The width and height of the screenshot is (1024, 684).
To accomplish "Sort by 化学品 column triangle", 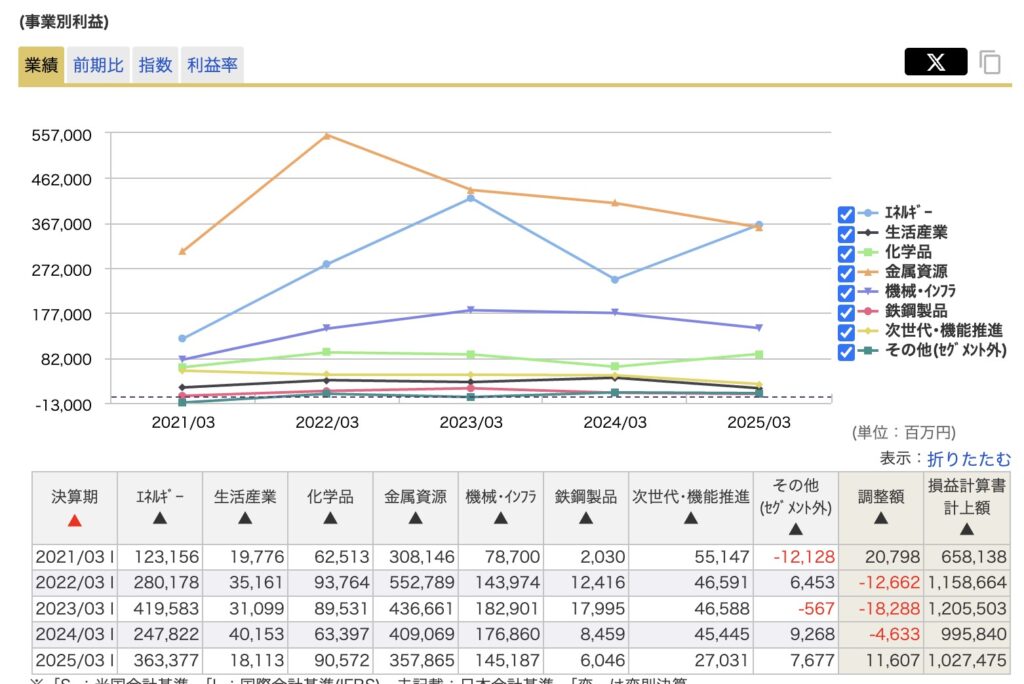I will tap(330, 518).
